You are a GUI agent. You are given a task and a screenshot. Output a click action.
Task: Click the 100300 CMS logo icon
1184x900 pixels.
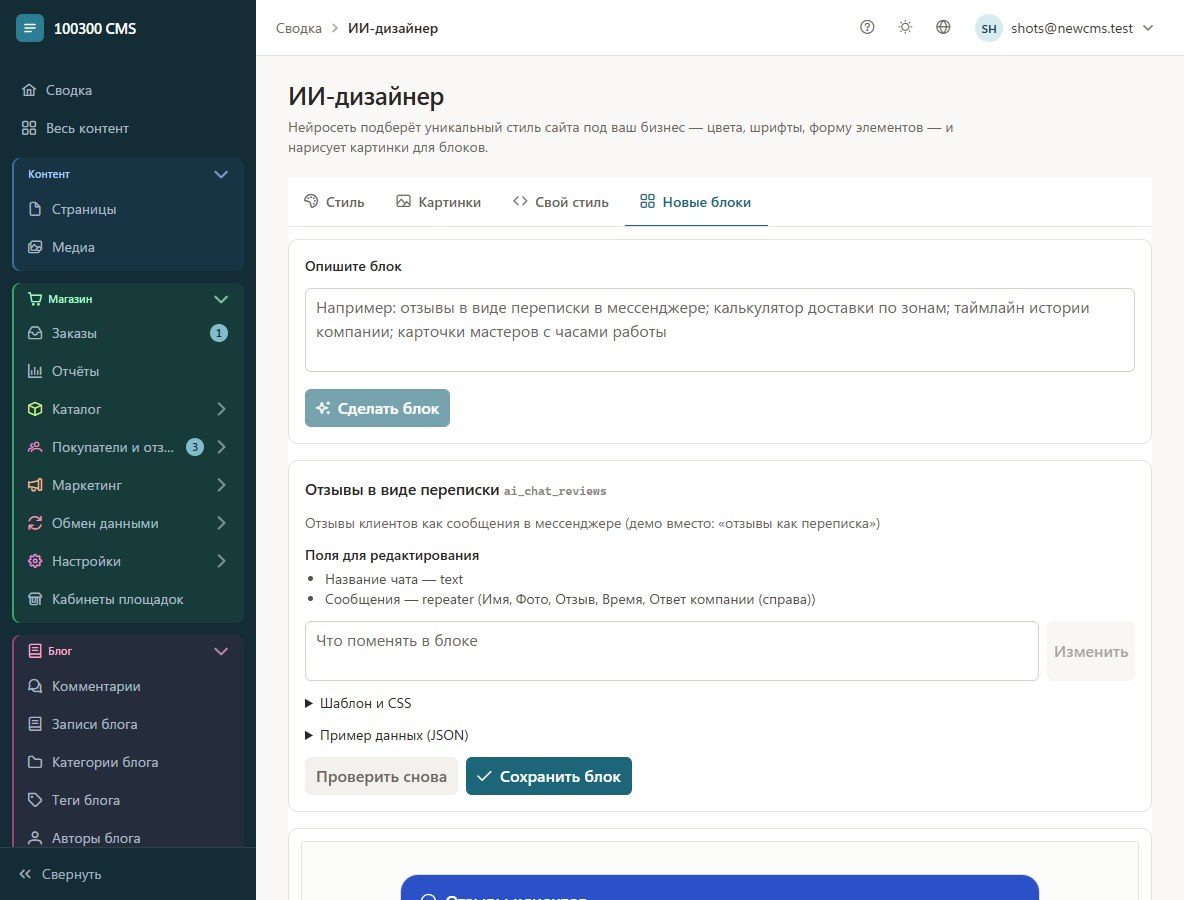[x=29, y=28]
